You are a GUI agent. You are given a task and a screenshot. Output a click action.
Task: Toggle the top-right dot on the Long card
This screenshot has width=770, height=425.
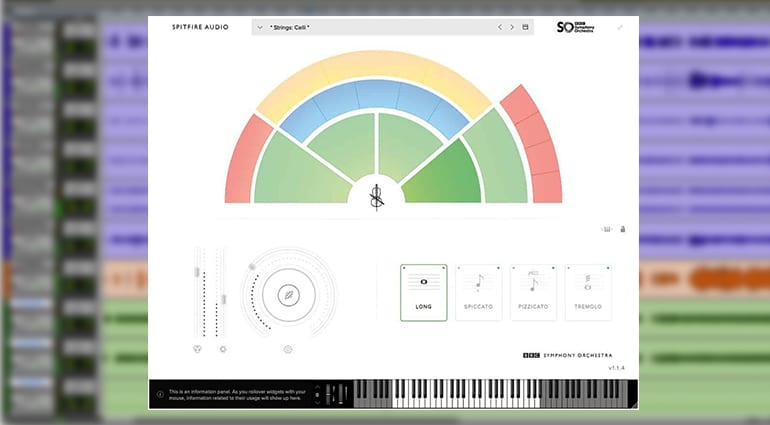pos(443,268)
